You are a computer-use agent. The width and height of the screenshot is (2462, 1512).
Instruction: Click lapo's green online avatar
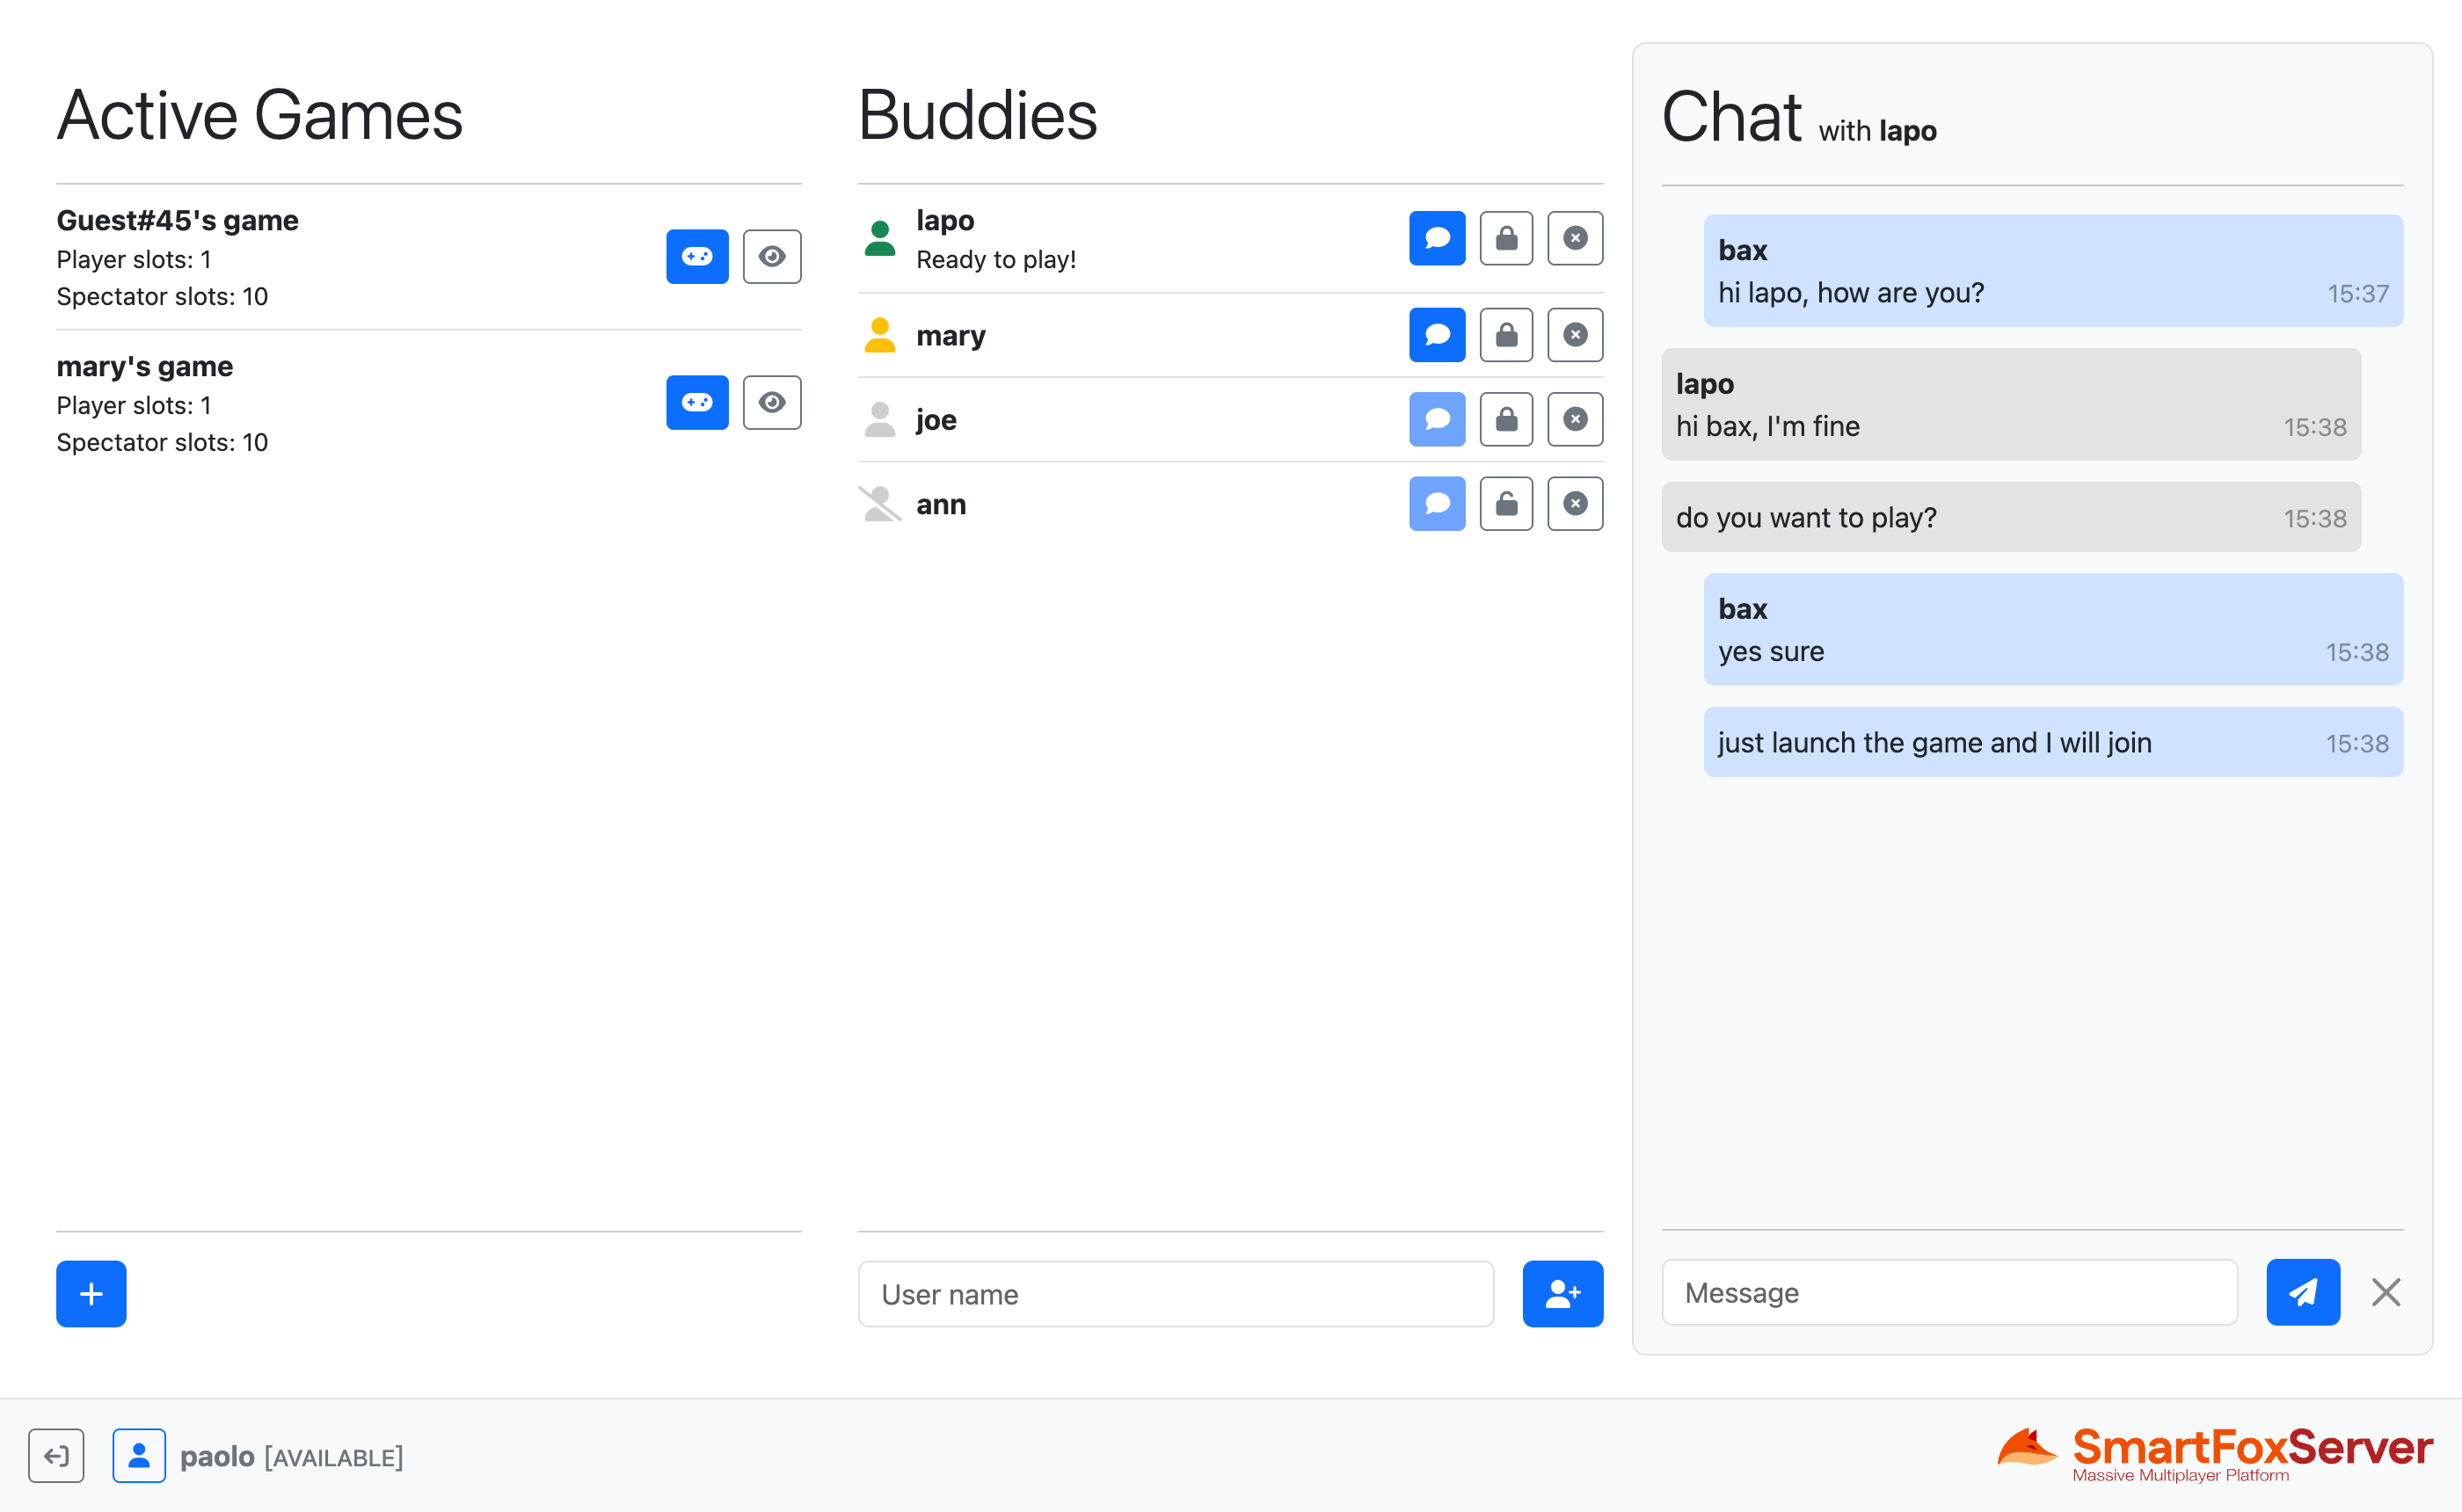pyautogui.click(x=880, y=238)
